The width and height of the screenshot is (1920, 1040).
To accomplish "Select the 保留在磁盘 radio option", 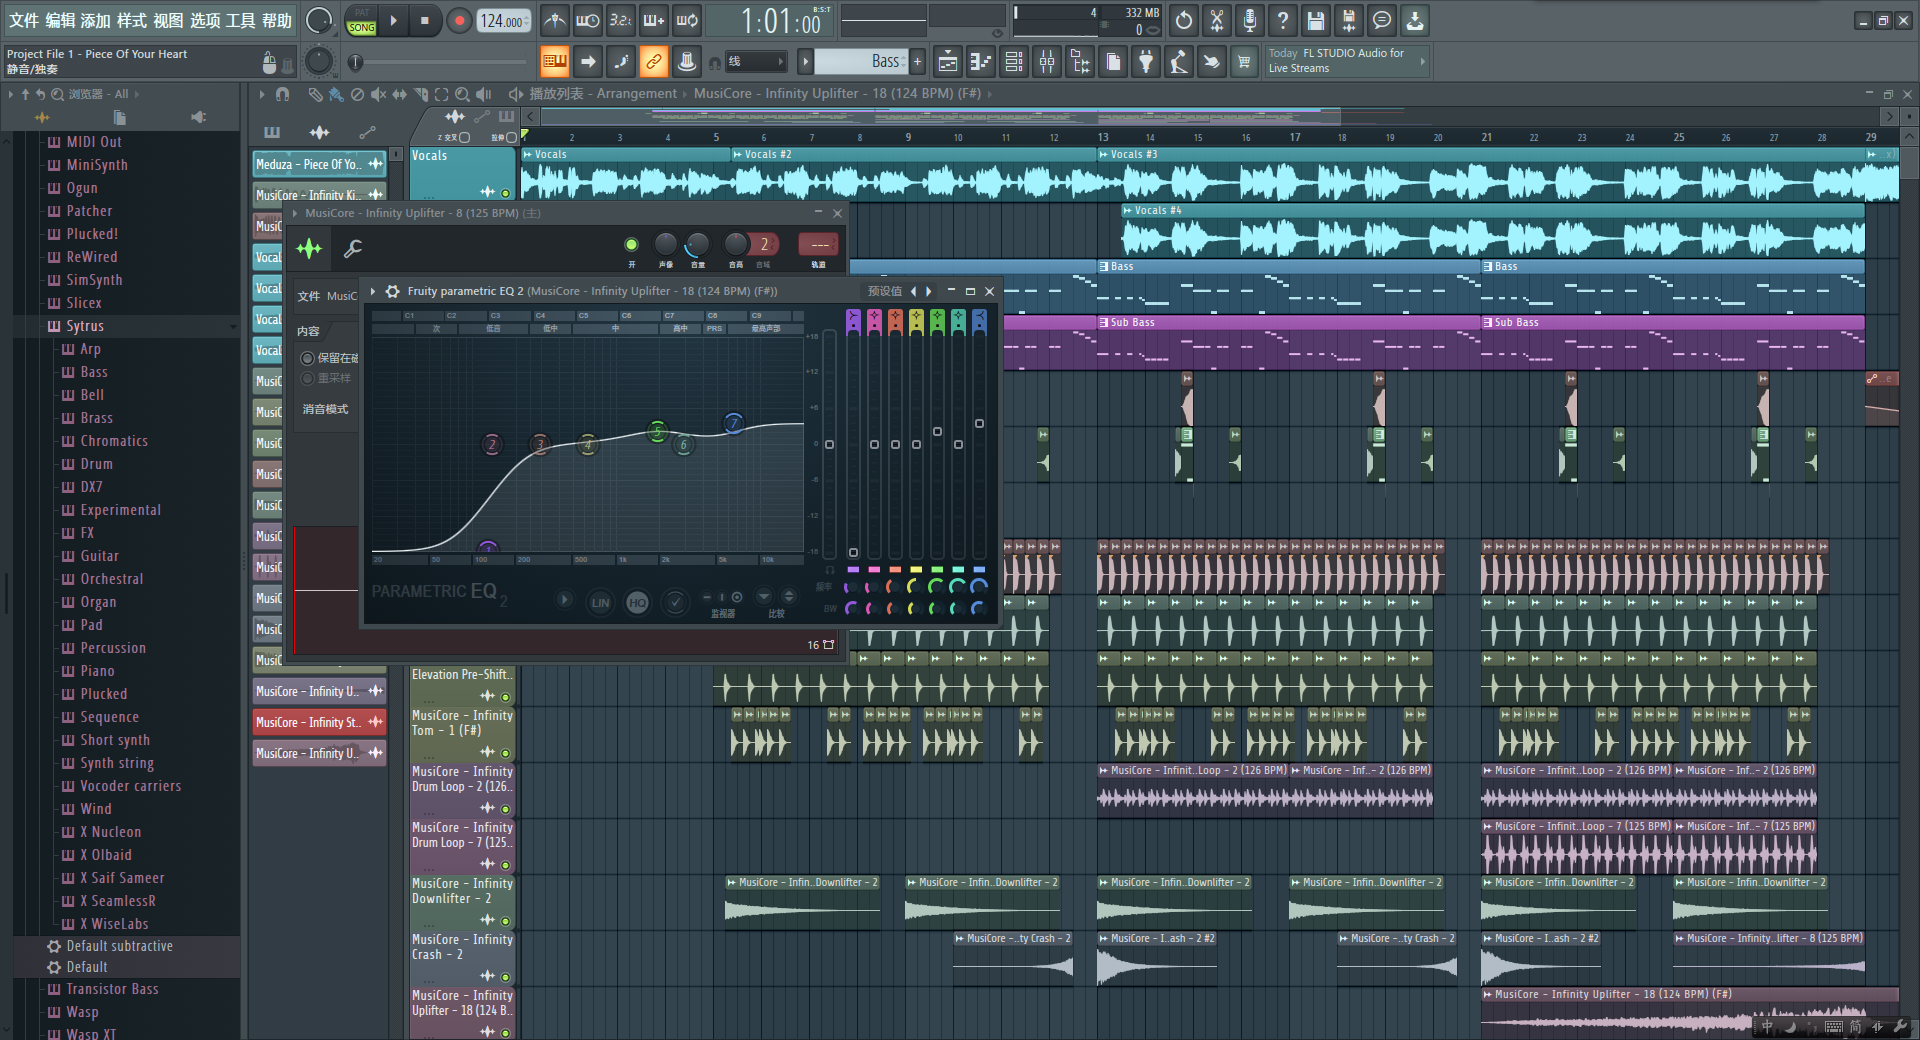I will [308, 358].
